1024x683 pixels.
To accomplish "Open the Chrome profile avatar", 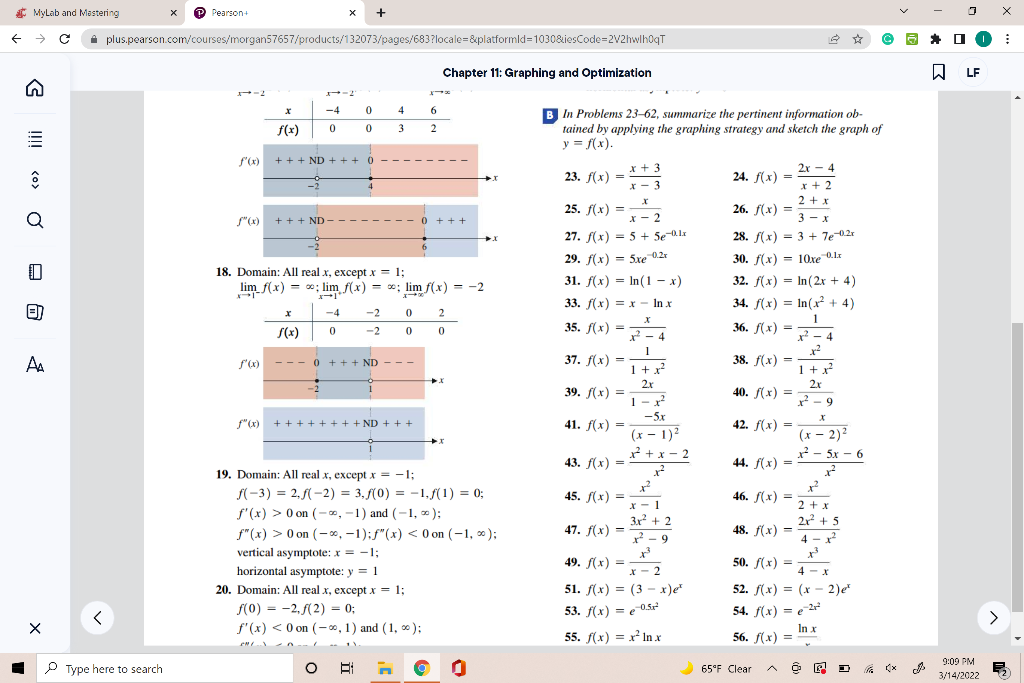I will click(983, 39).
